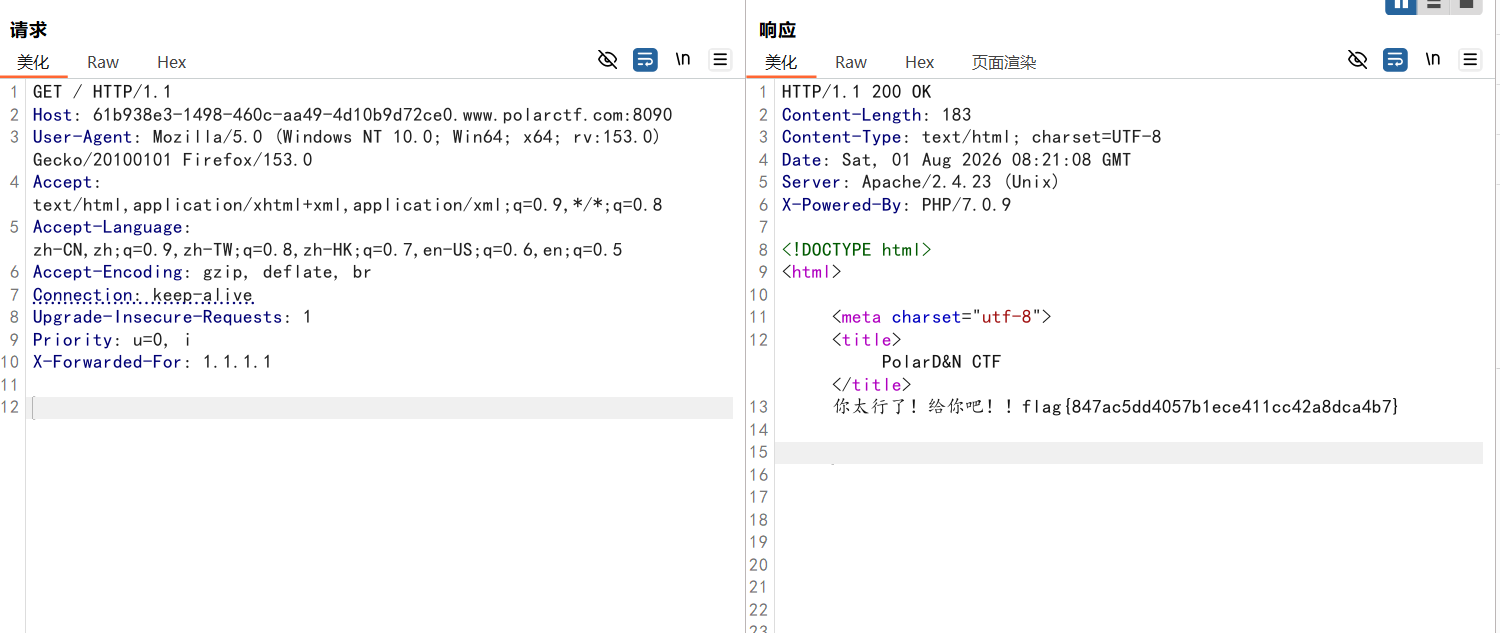Toggle hidden characters eye icon in response panel
The height and width of the screenshot is (633, 1500).
1357,60
